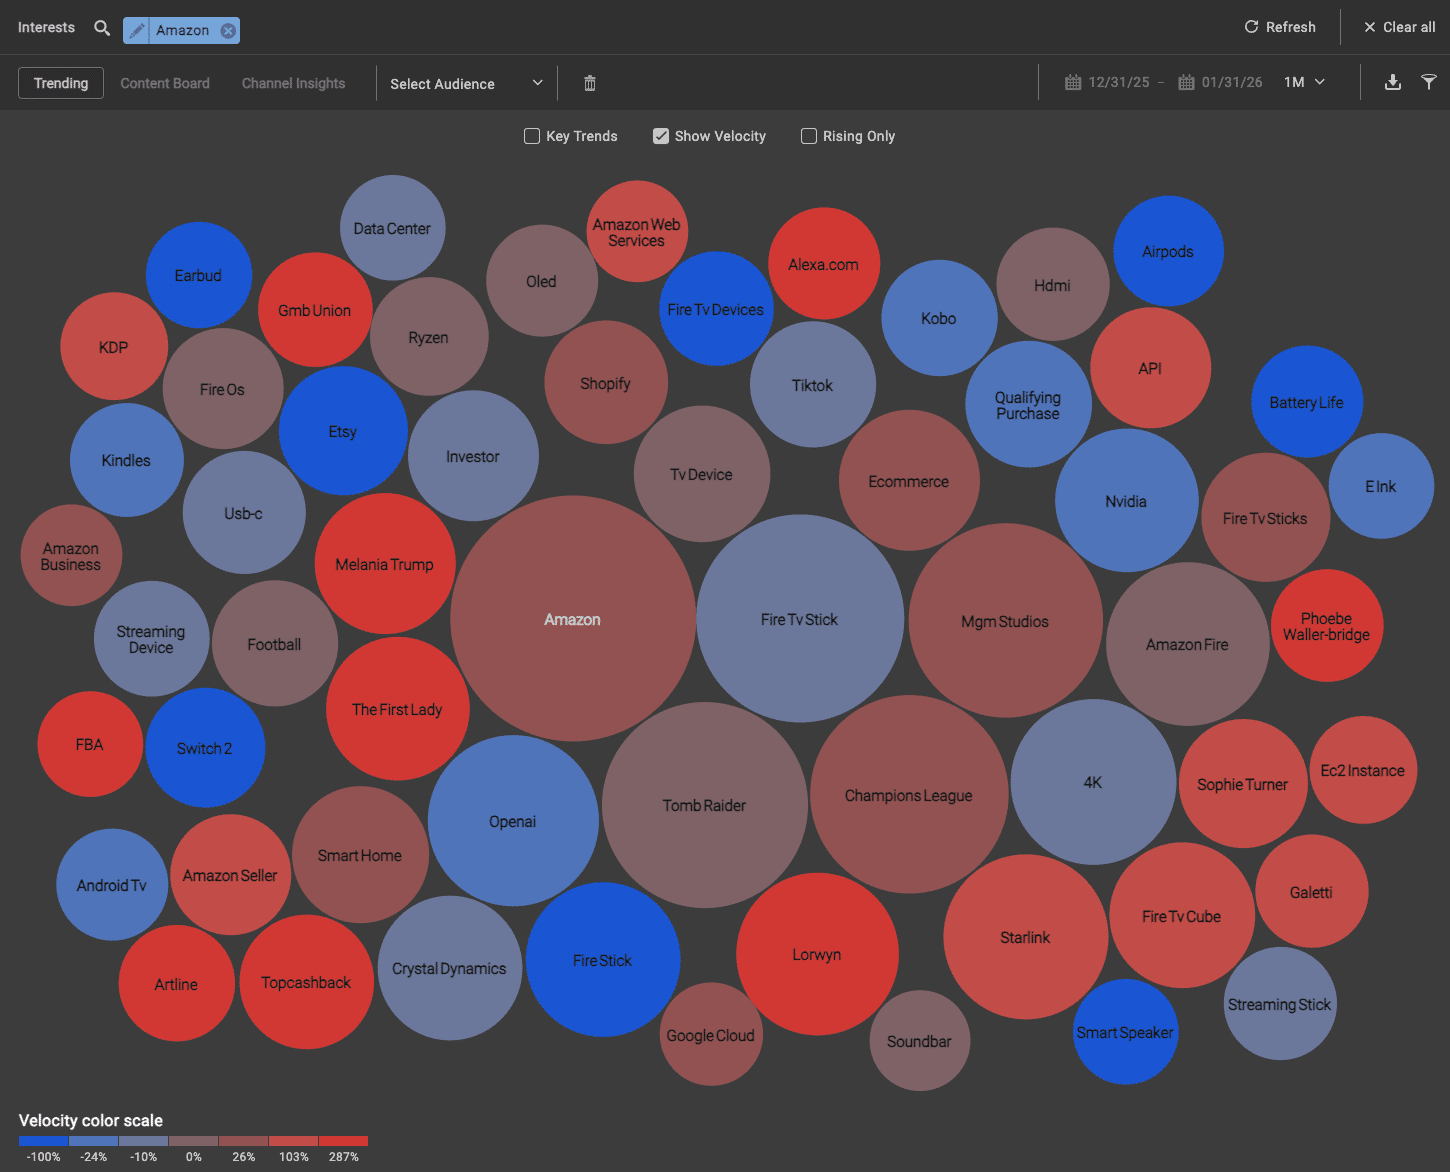Viewport: 1450px width, 1172px height.
Task: Enable the Rising Only checkbox
Action: 809,136
